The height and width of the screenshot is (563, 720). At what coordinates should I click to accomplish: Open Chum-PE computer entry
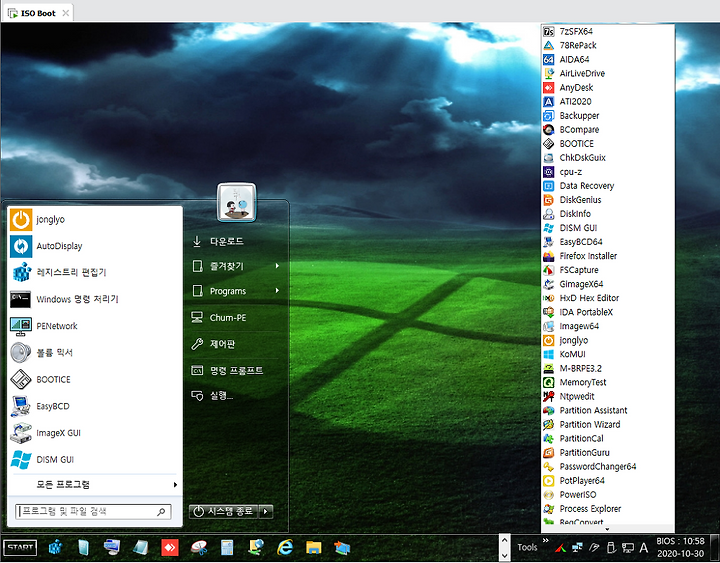point(236,317)
